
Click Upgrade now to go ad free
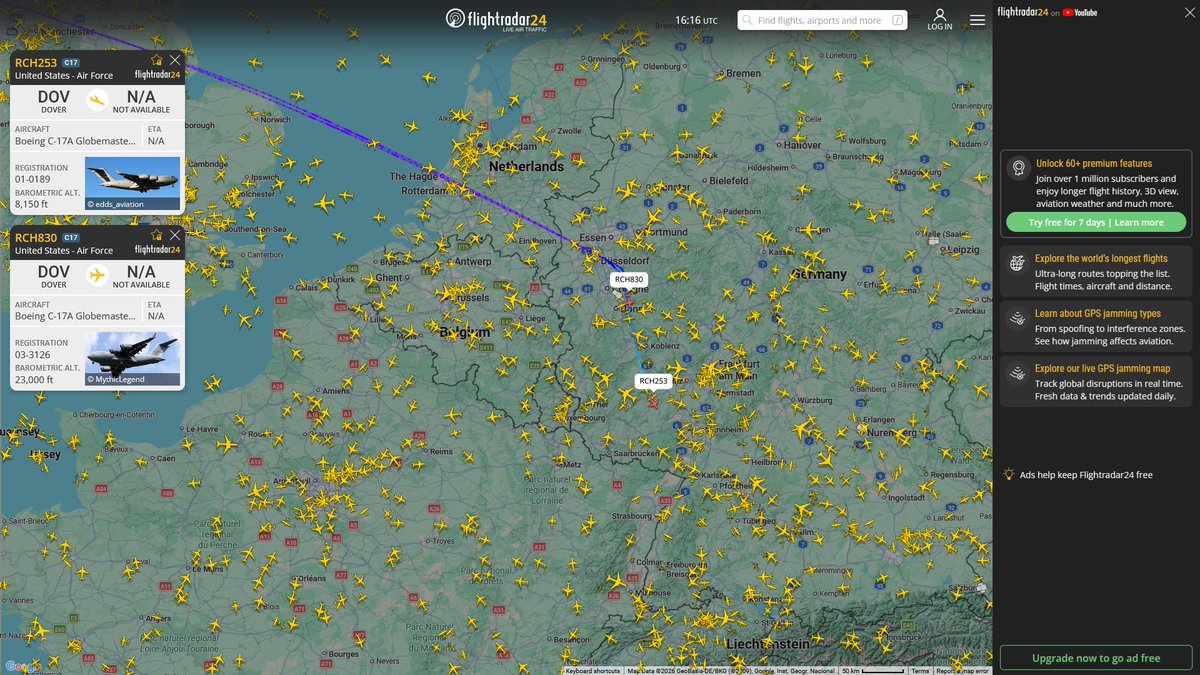click(1096, 658)
